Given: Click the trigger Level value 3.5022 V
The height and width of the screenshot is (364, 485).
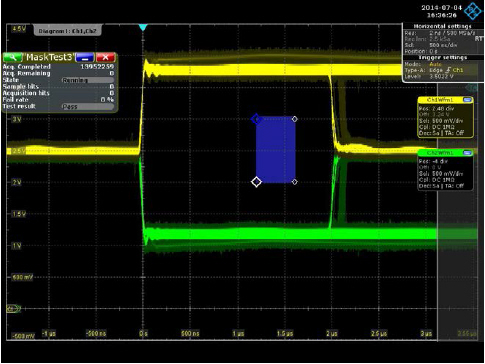Looking at the screenshot, I should pyautogui.click(x=441, y=76).
